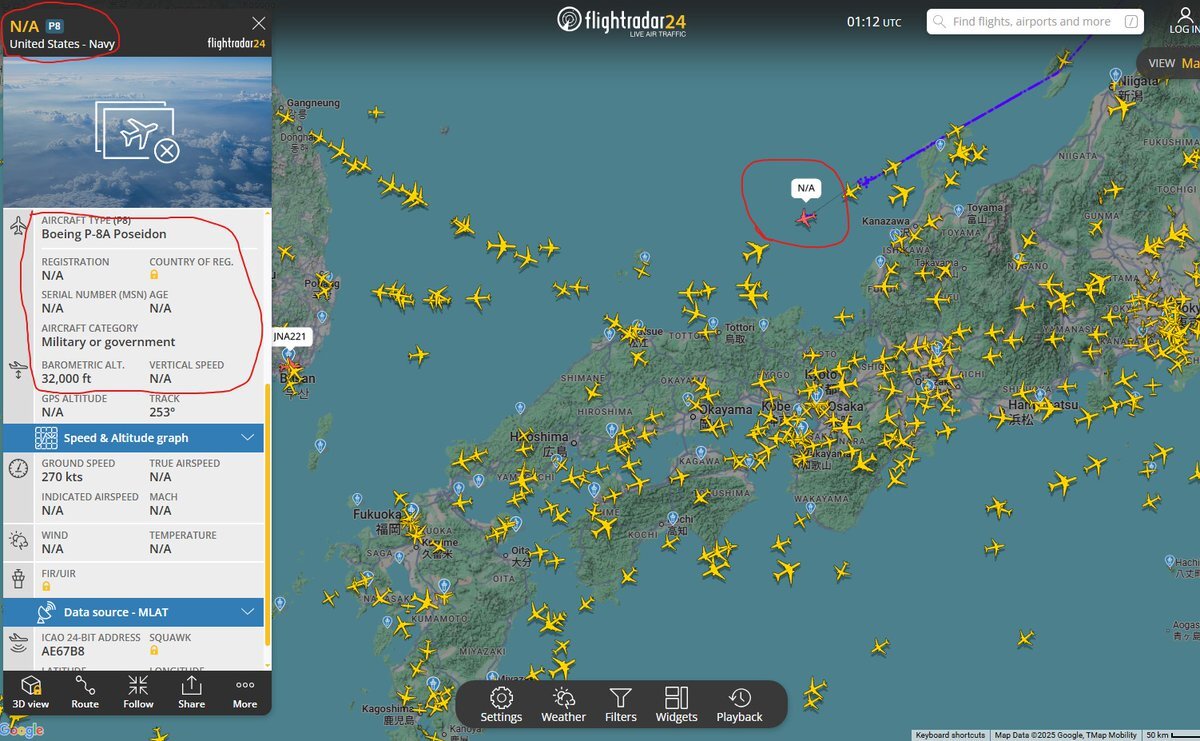Start Playback of historical traffic
1200x741 pixels.
tap(739, 704)
